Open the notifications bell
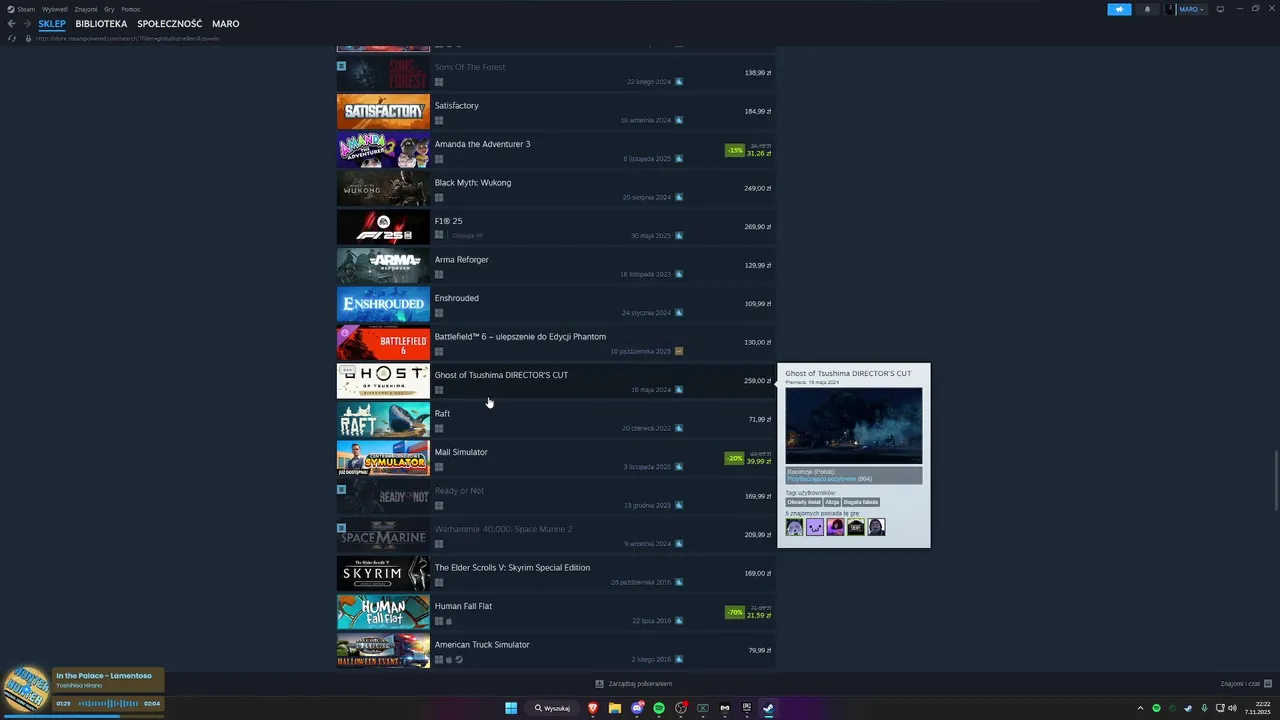The height and width of the screenshot is (720, 1280). click(1147, 9)
